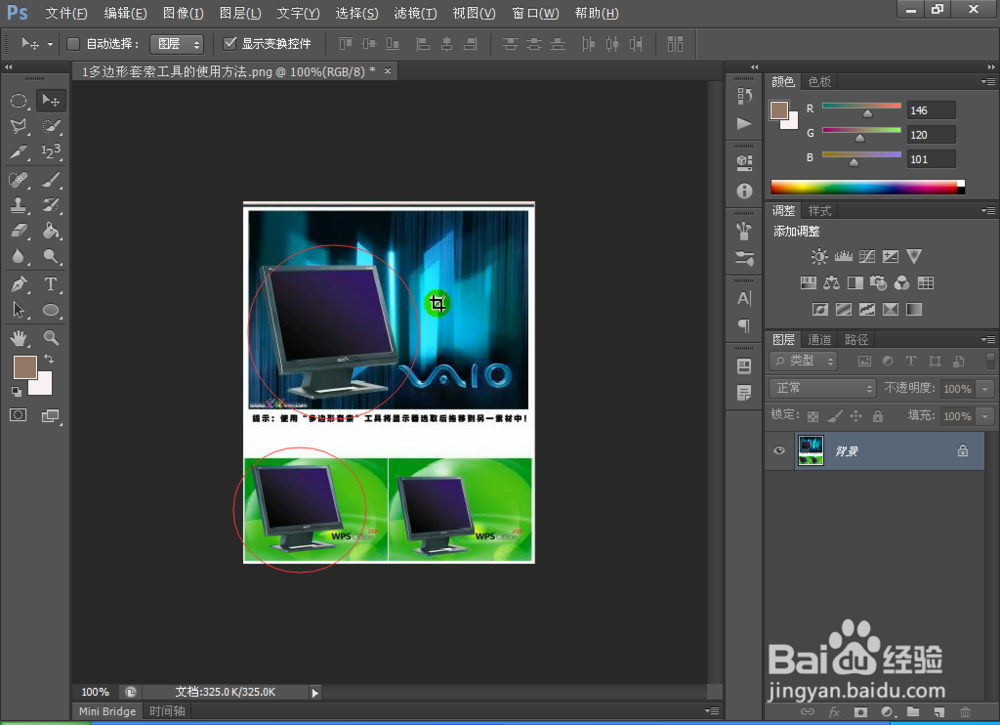Select the Zoom tool
Image resolution: width=1000 pixels, height=725 pixels.
50,338
